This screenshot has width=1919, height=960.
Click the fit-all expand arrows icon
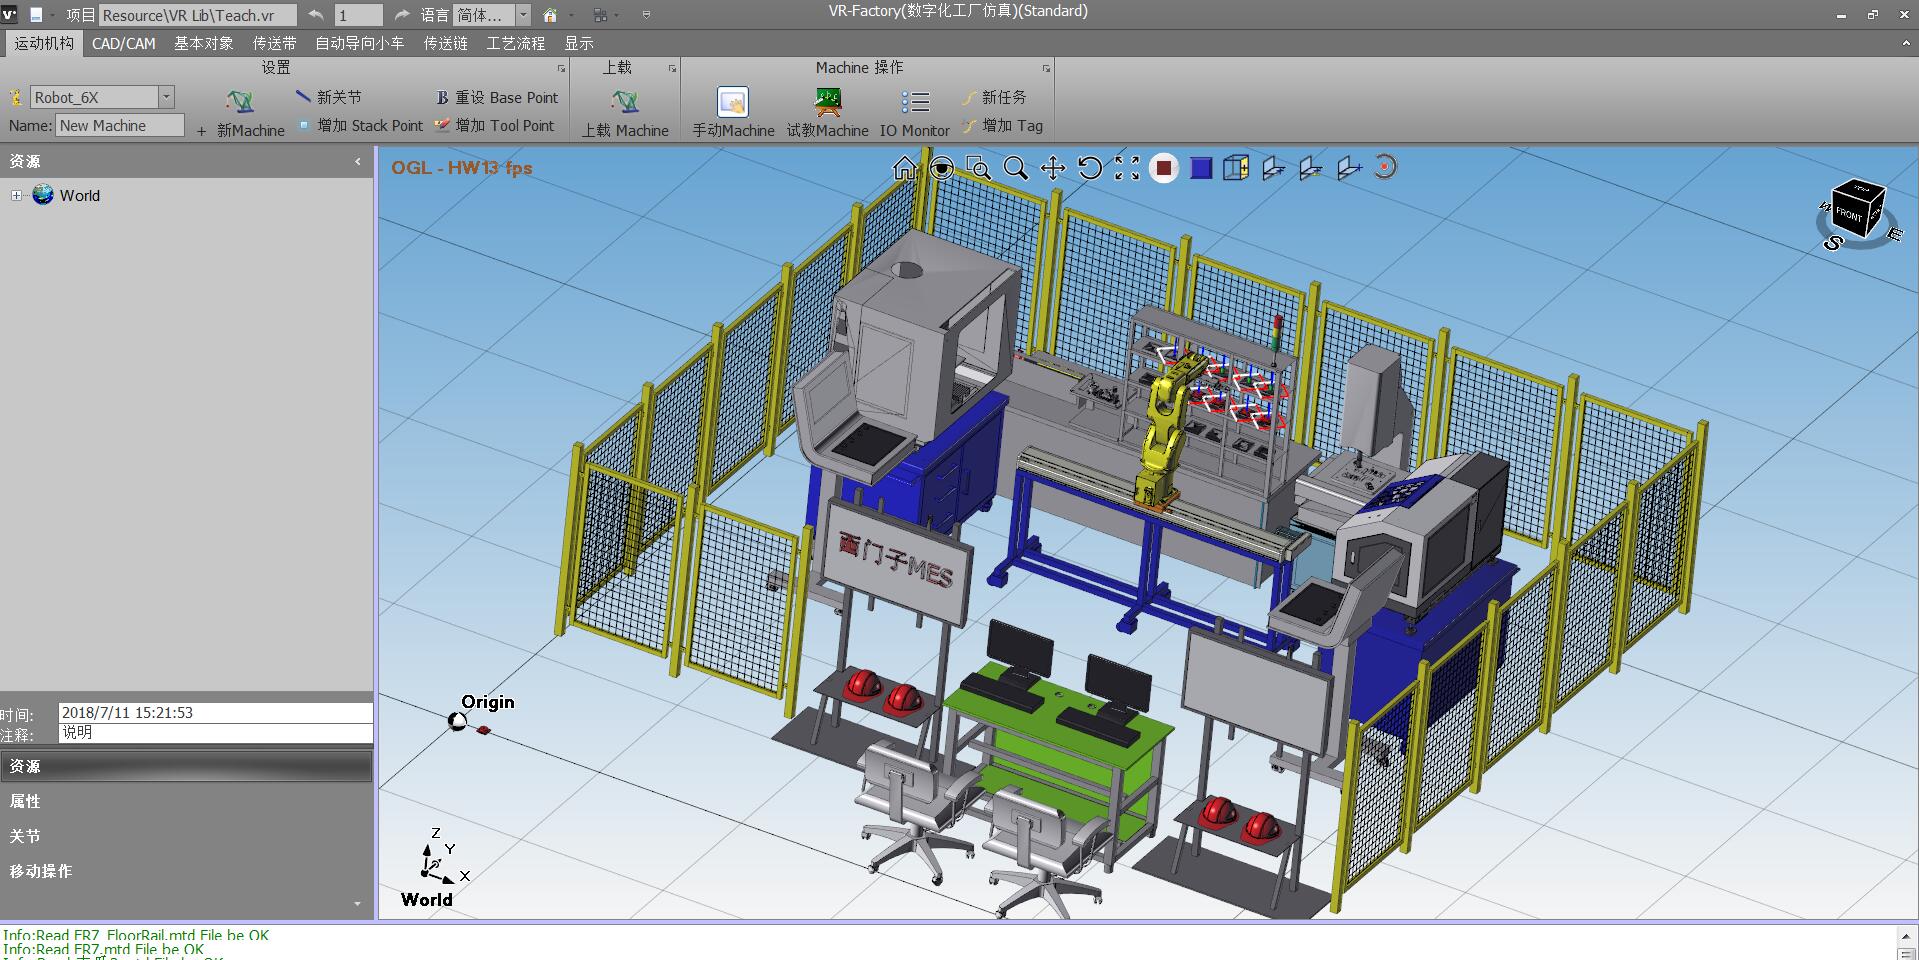1127,168
